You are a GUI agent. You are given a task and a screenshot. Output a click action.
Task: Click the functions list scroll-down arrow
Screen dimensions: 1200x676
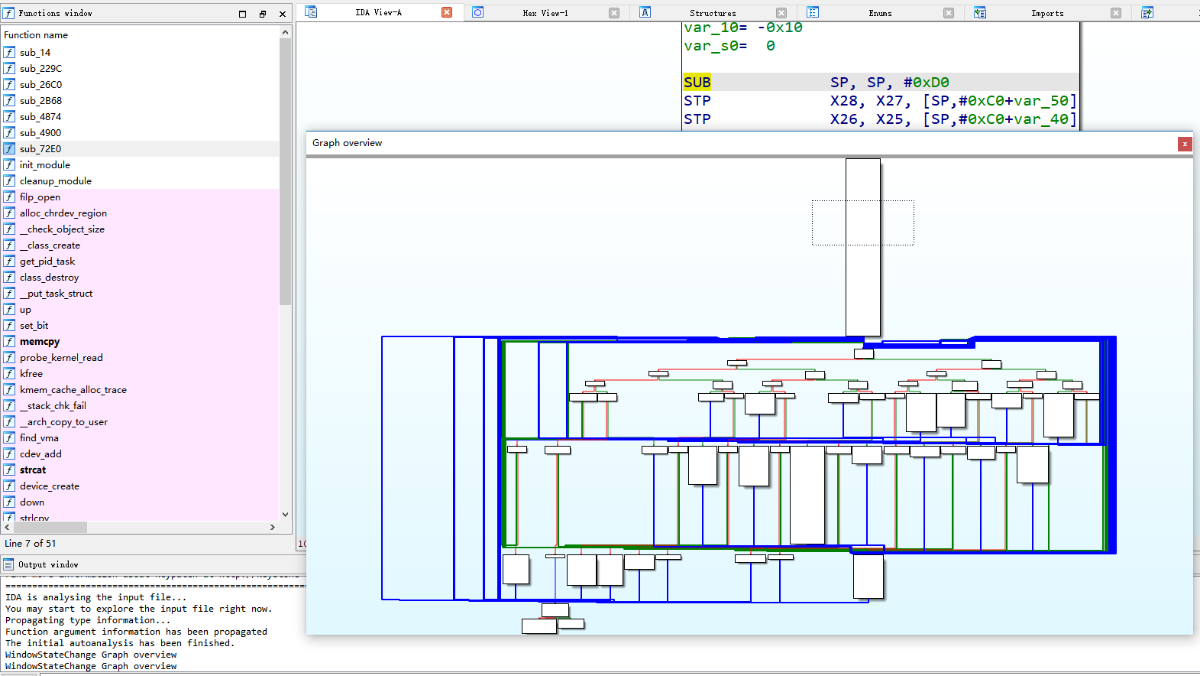(x=286, y=515)
